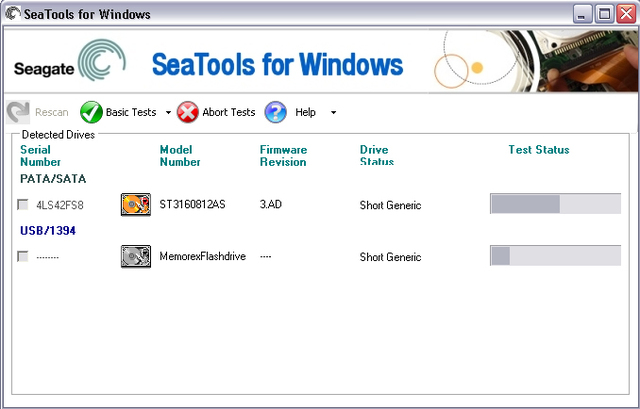Click the Abort Tests text button
This screenshot has height=409, width=640.
click(229, 112)
